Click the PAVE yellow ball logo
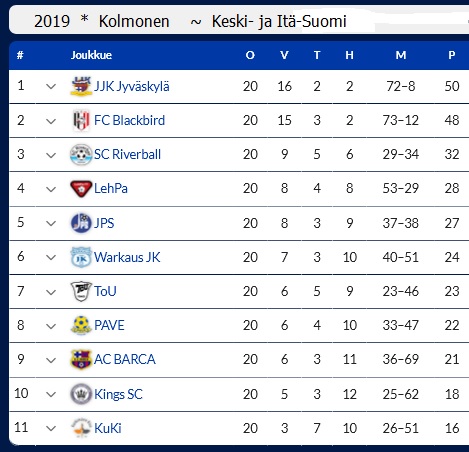The height and width of the screenshot is (452, 469). click(81, 325)
